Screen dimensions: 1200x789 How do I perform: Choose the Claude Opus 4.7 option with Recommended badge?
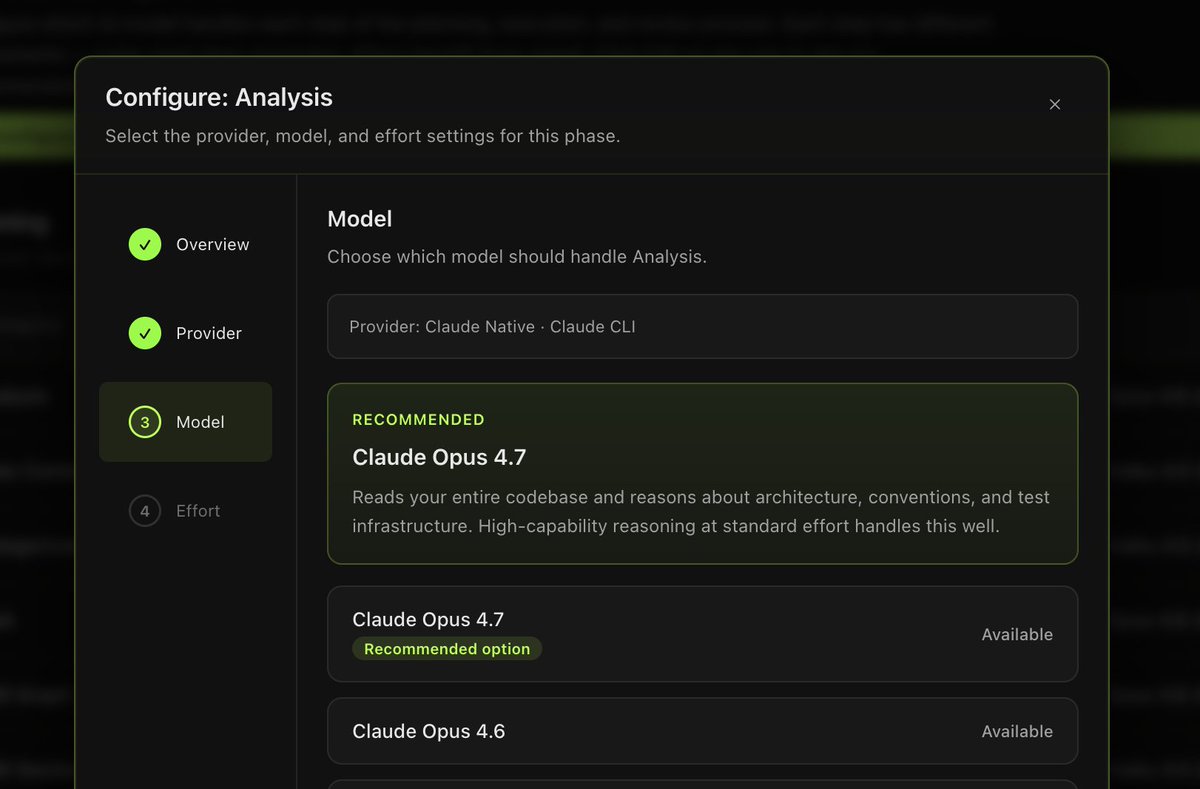point(702,634)
